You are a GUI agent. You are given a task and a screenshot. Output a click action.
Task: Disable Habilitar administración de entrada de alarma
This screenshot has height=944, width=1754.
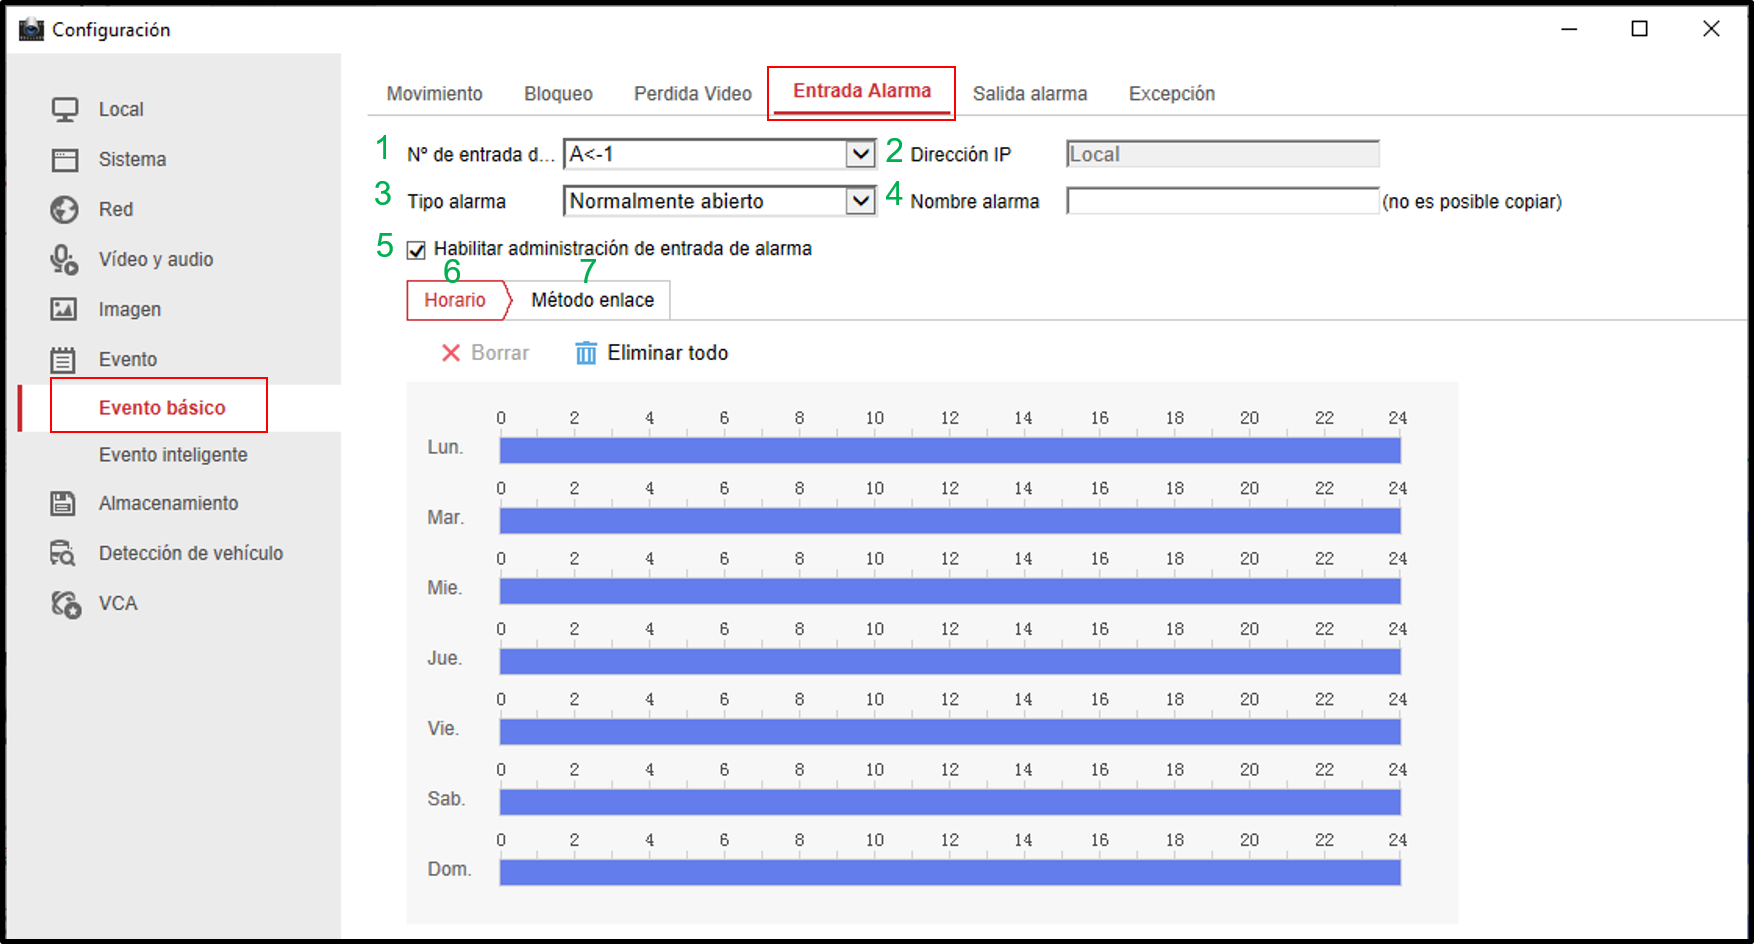click(x=417, y=250)
